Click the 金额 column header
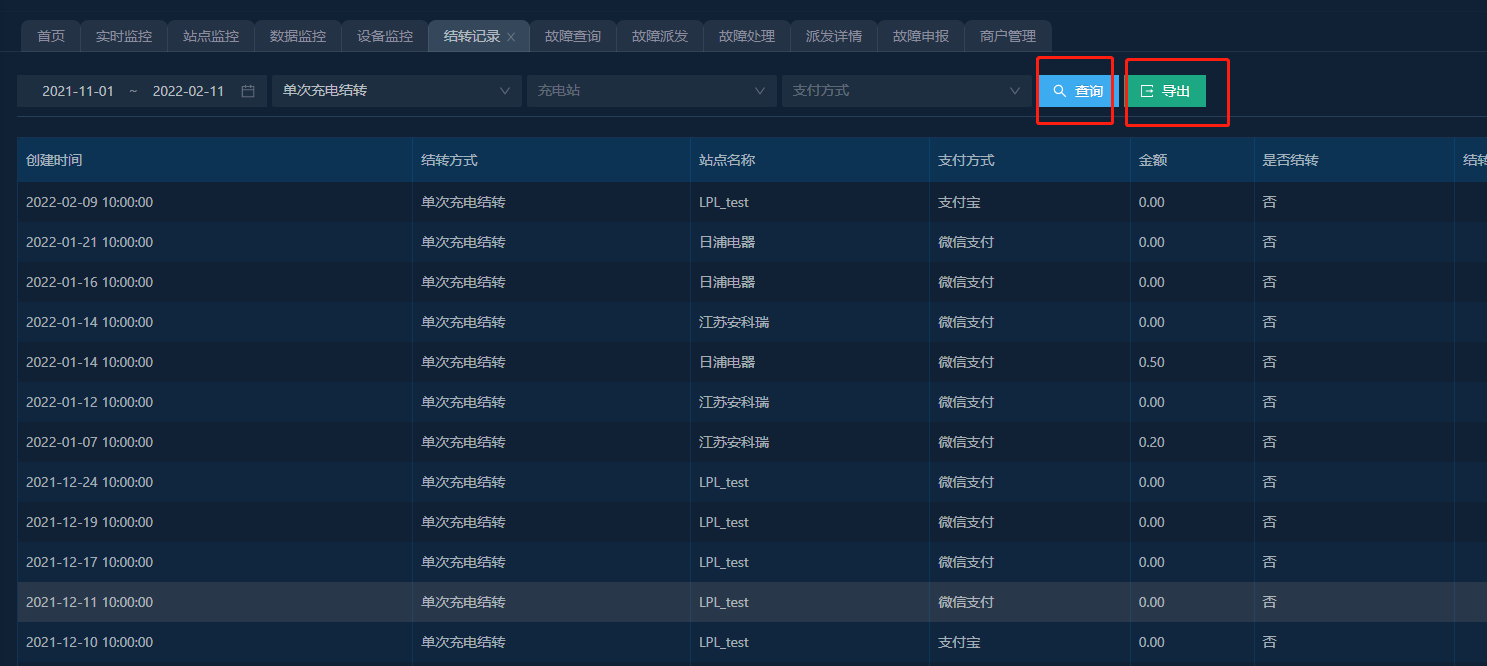Image resolution: width=1487 pixels, height=666 pixels. (x=1153, y=160)
